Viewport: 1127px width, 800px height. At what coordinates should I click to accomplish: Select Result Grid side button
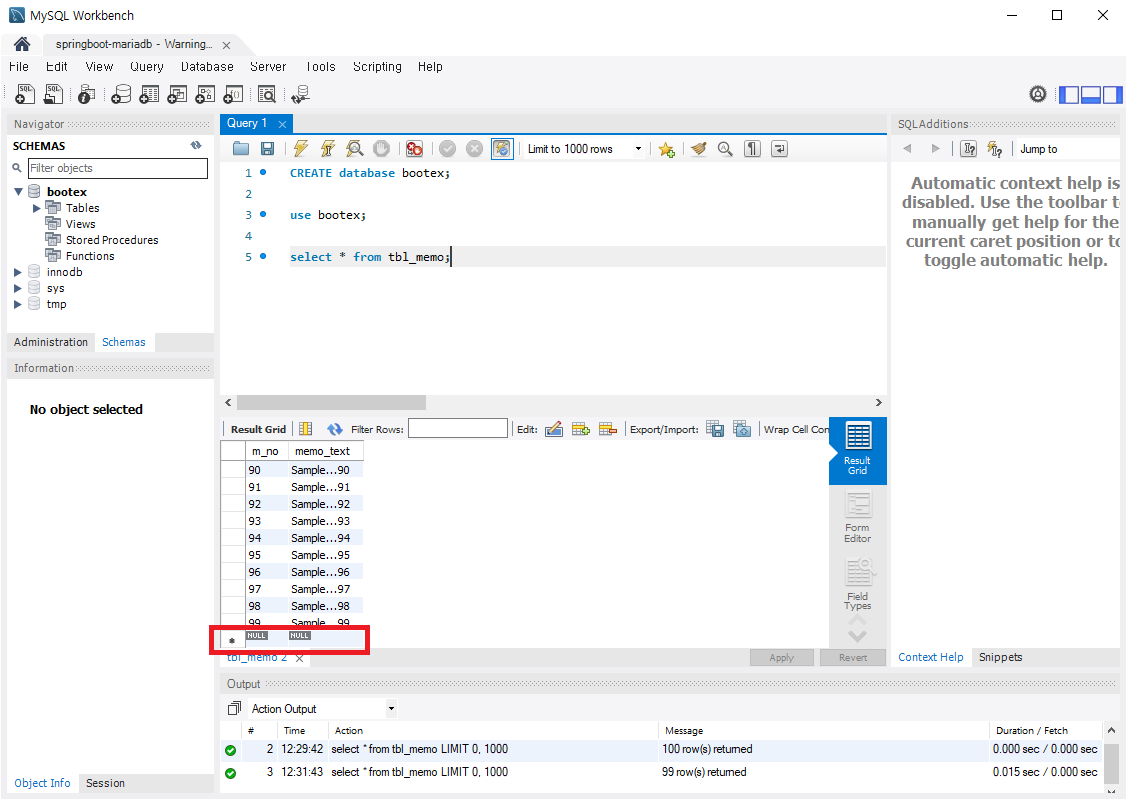857,450
